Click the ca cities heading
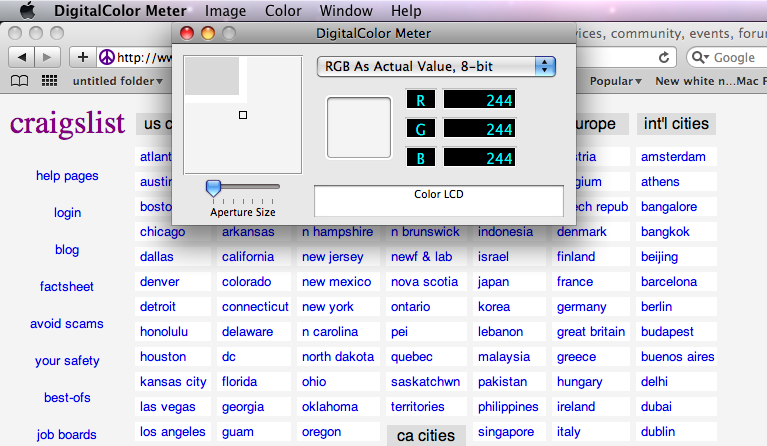The image size is (767, 446). click(x=426, y=435)
